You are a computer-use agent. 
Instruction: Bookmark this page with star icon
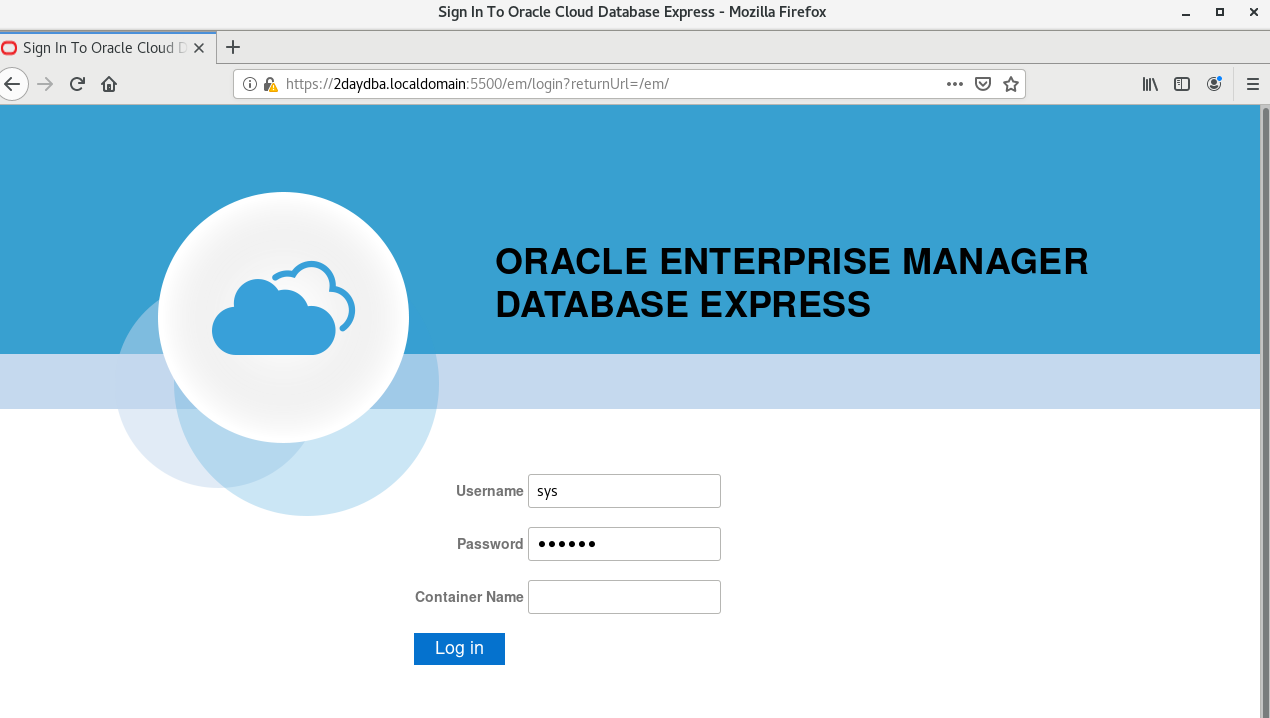pyautogui.click(x=1011, y=84)
